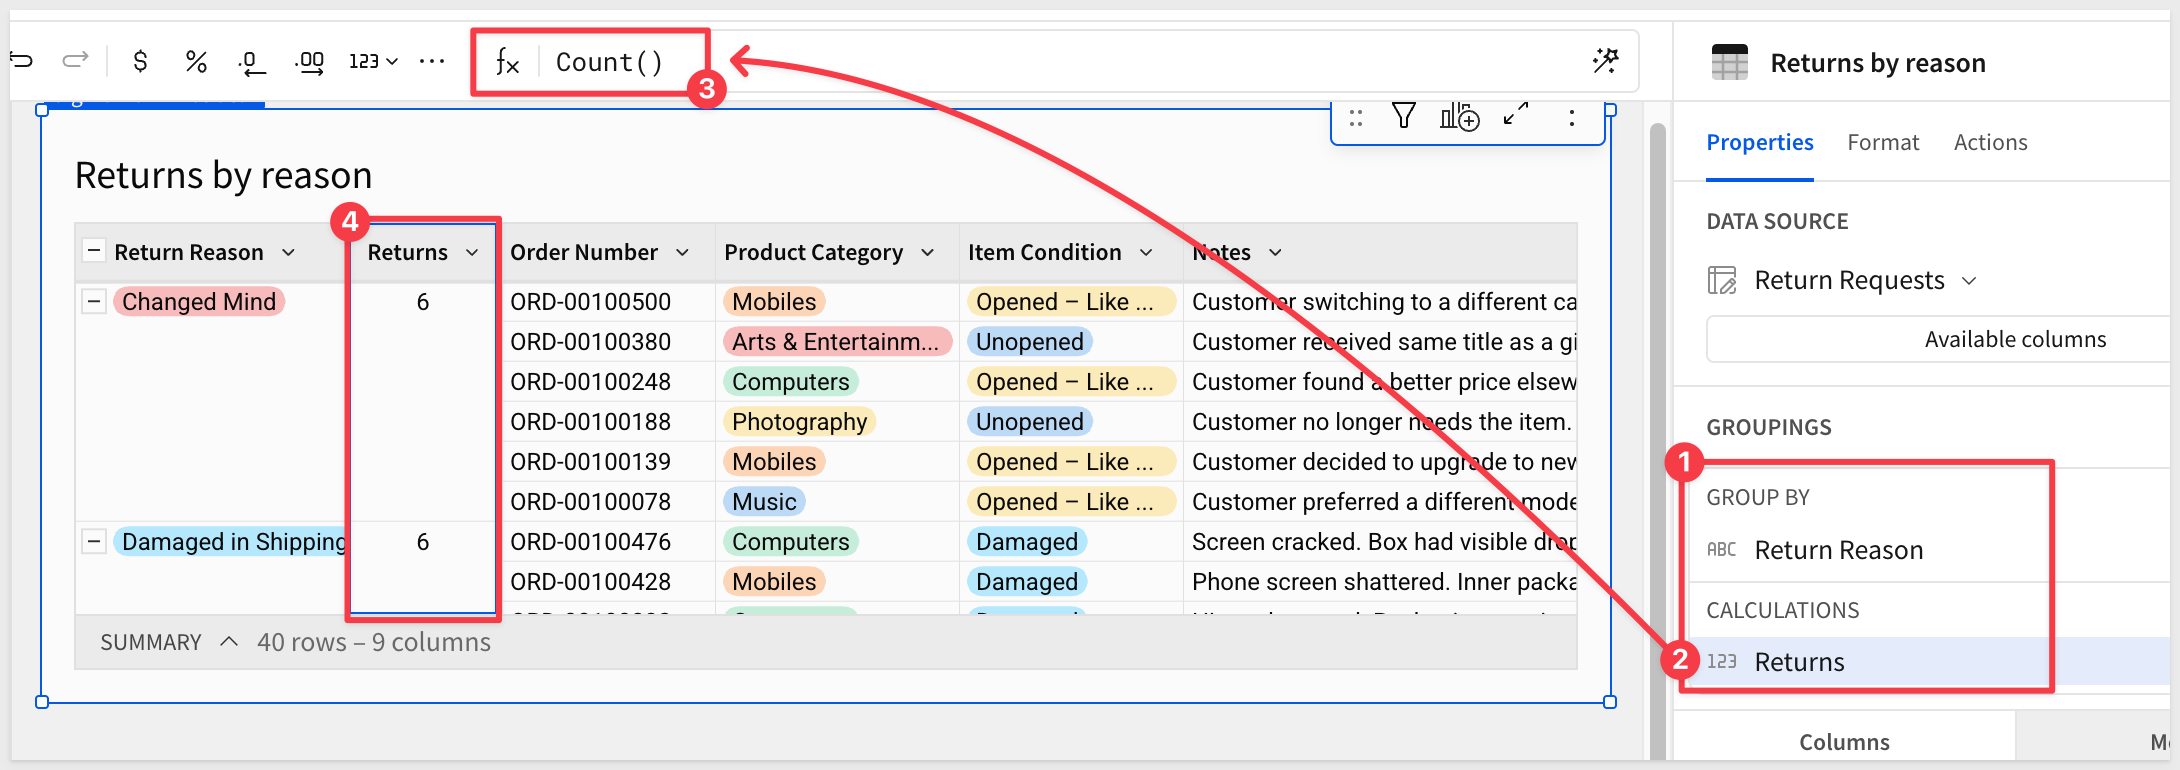2180x770 pixels.
Task: Open the Product Category column menu
Action: [928, 253]
